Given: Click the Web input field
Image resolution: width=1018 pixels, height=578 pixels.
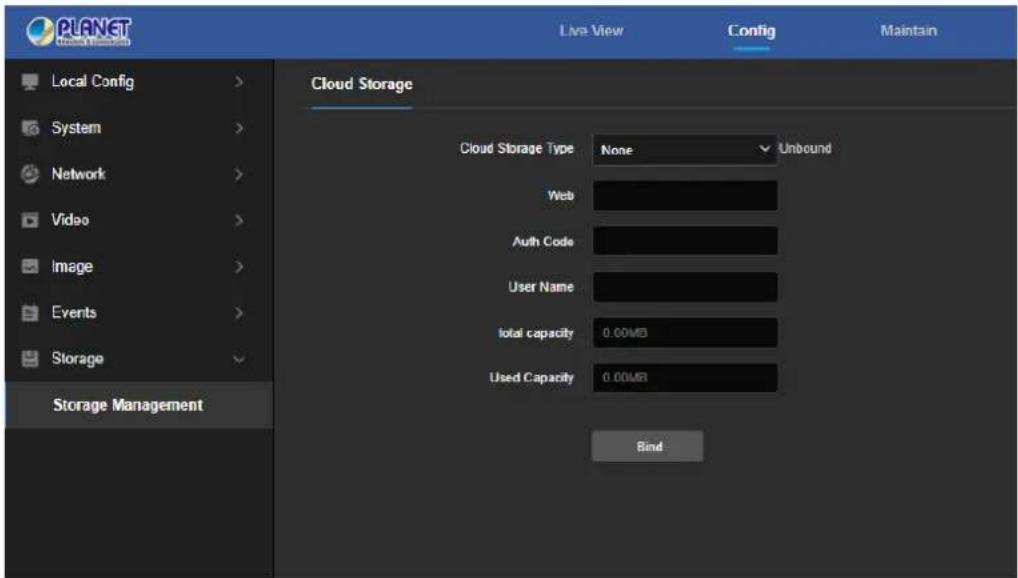Looking at the screenshot, I should [x=685, y=195].
